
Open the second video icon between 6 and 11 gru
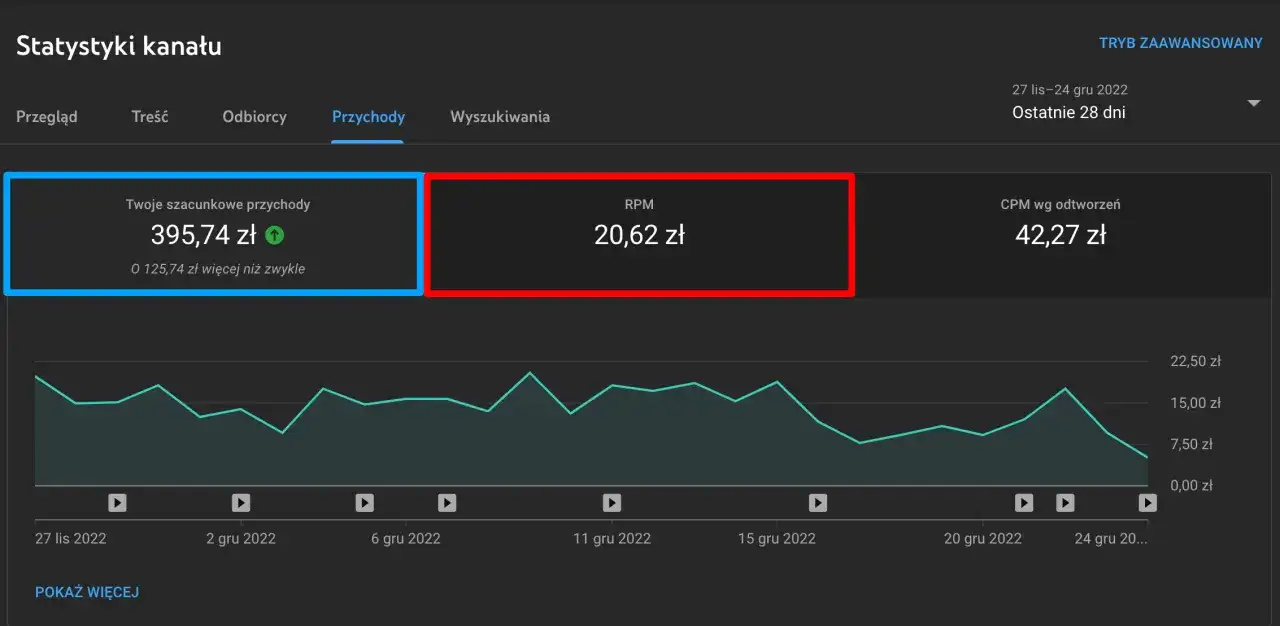click(x=447, y=503)
